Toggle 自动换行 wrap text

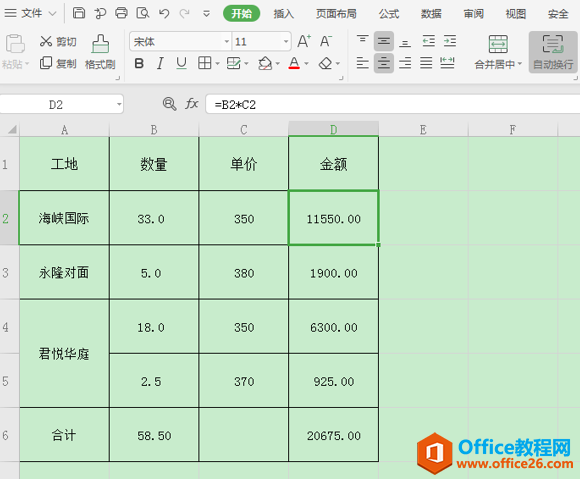(x=553, y=52)
